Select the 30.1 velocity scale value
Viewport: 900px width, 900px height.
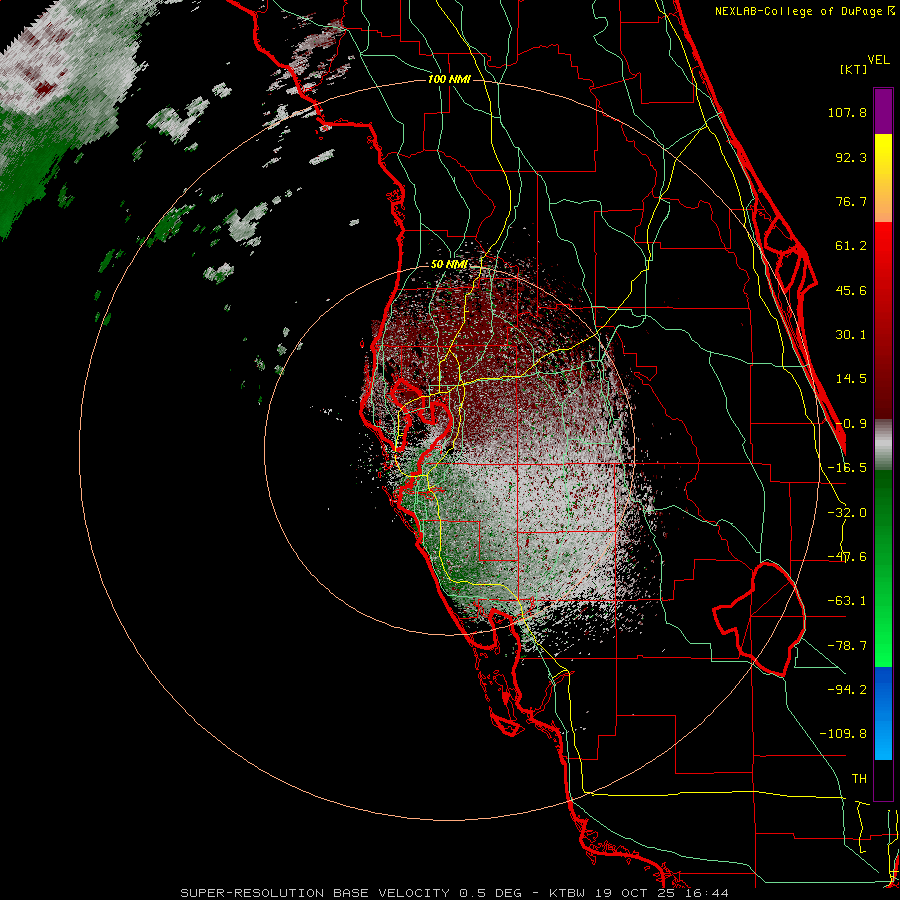click(x=851, y=335)
